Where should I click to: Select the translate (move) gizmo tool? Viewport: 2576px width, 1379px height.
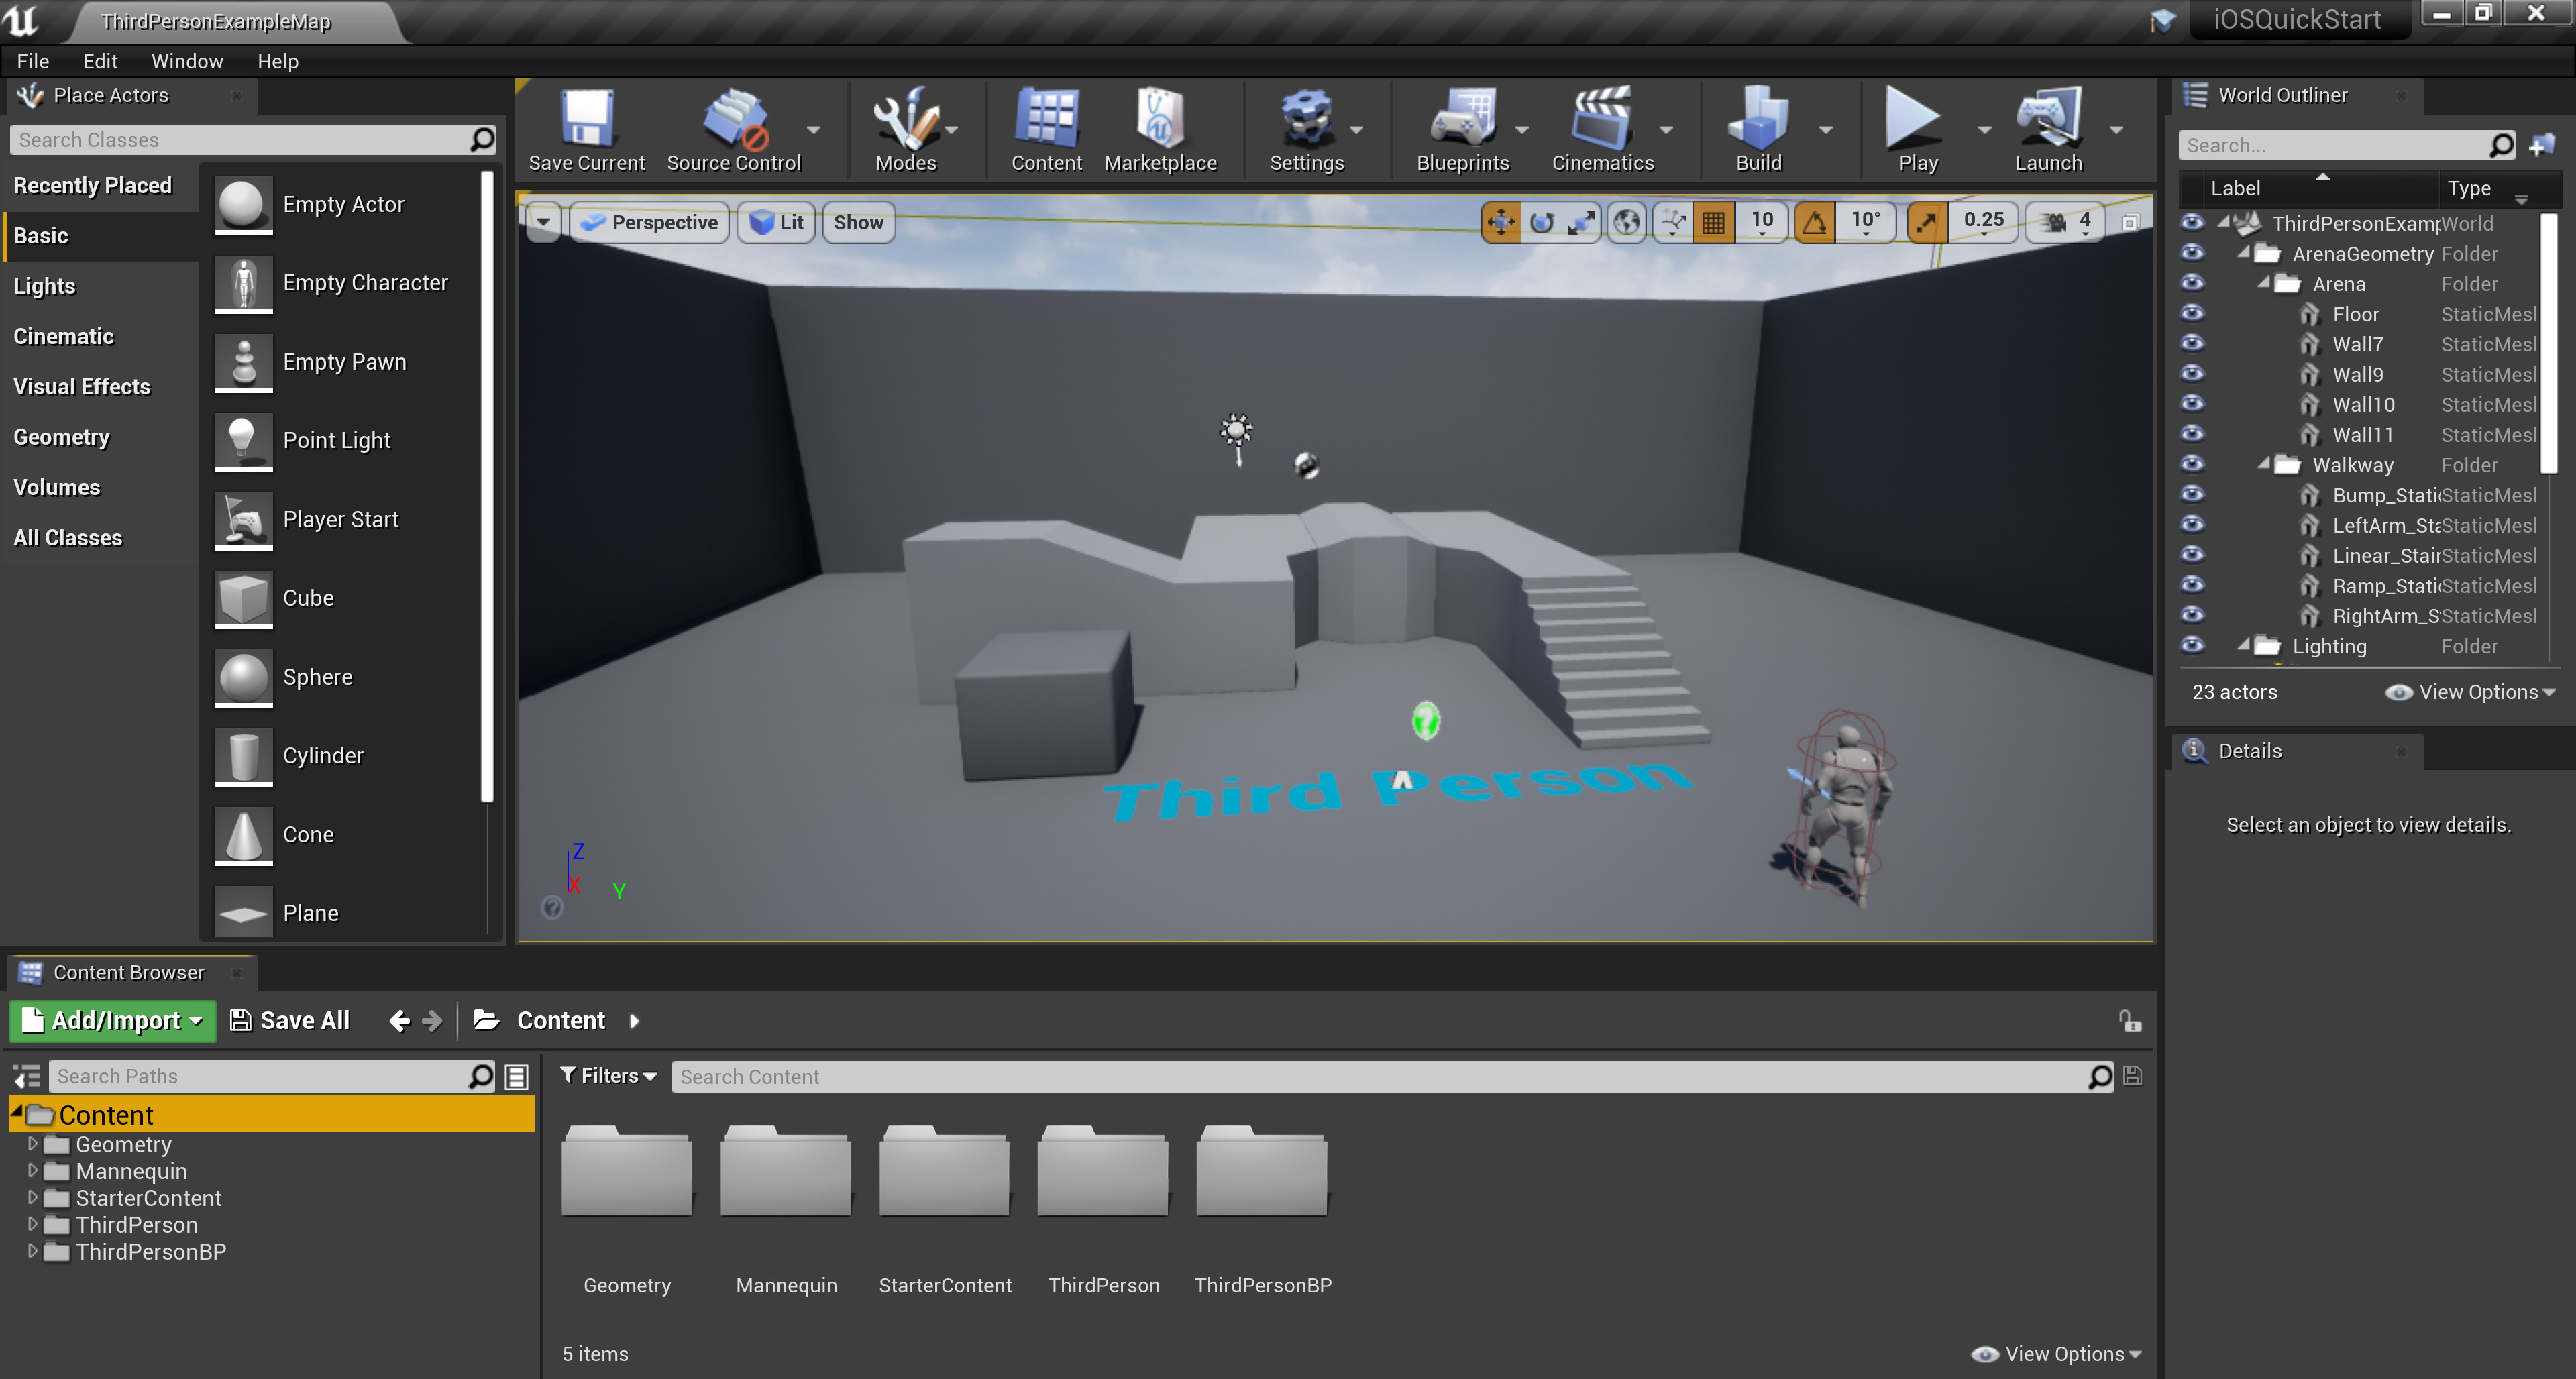click(x=1501, y=222)
